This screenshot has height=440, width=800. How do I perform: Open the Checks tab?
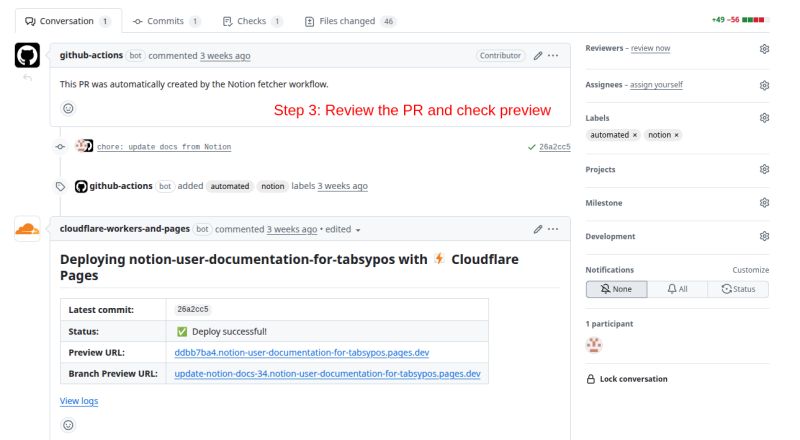click(x=252, y=21)
